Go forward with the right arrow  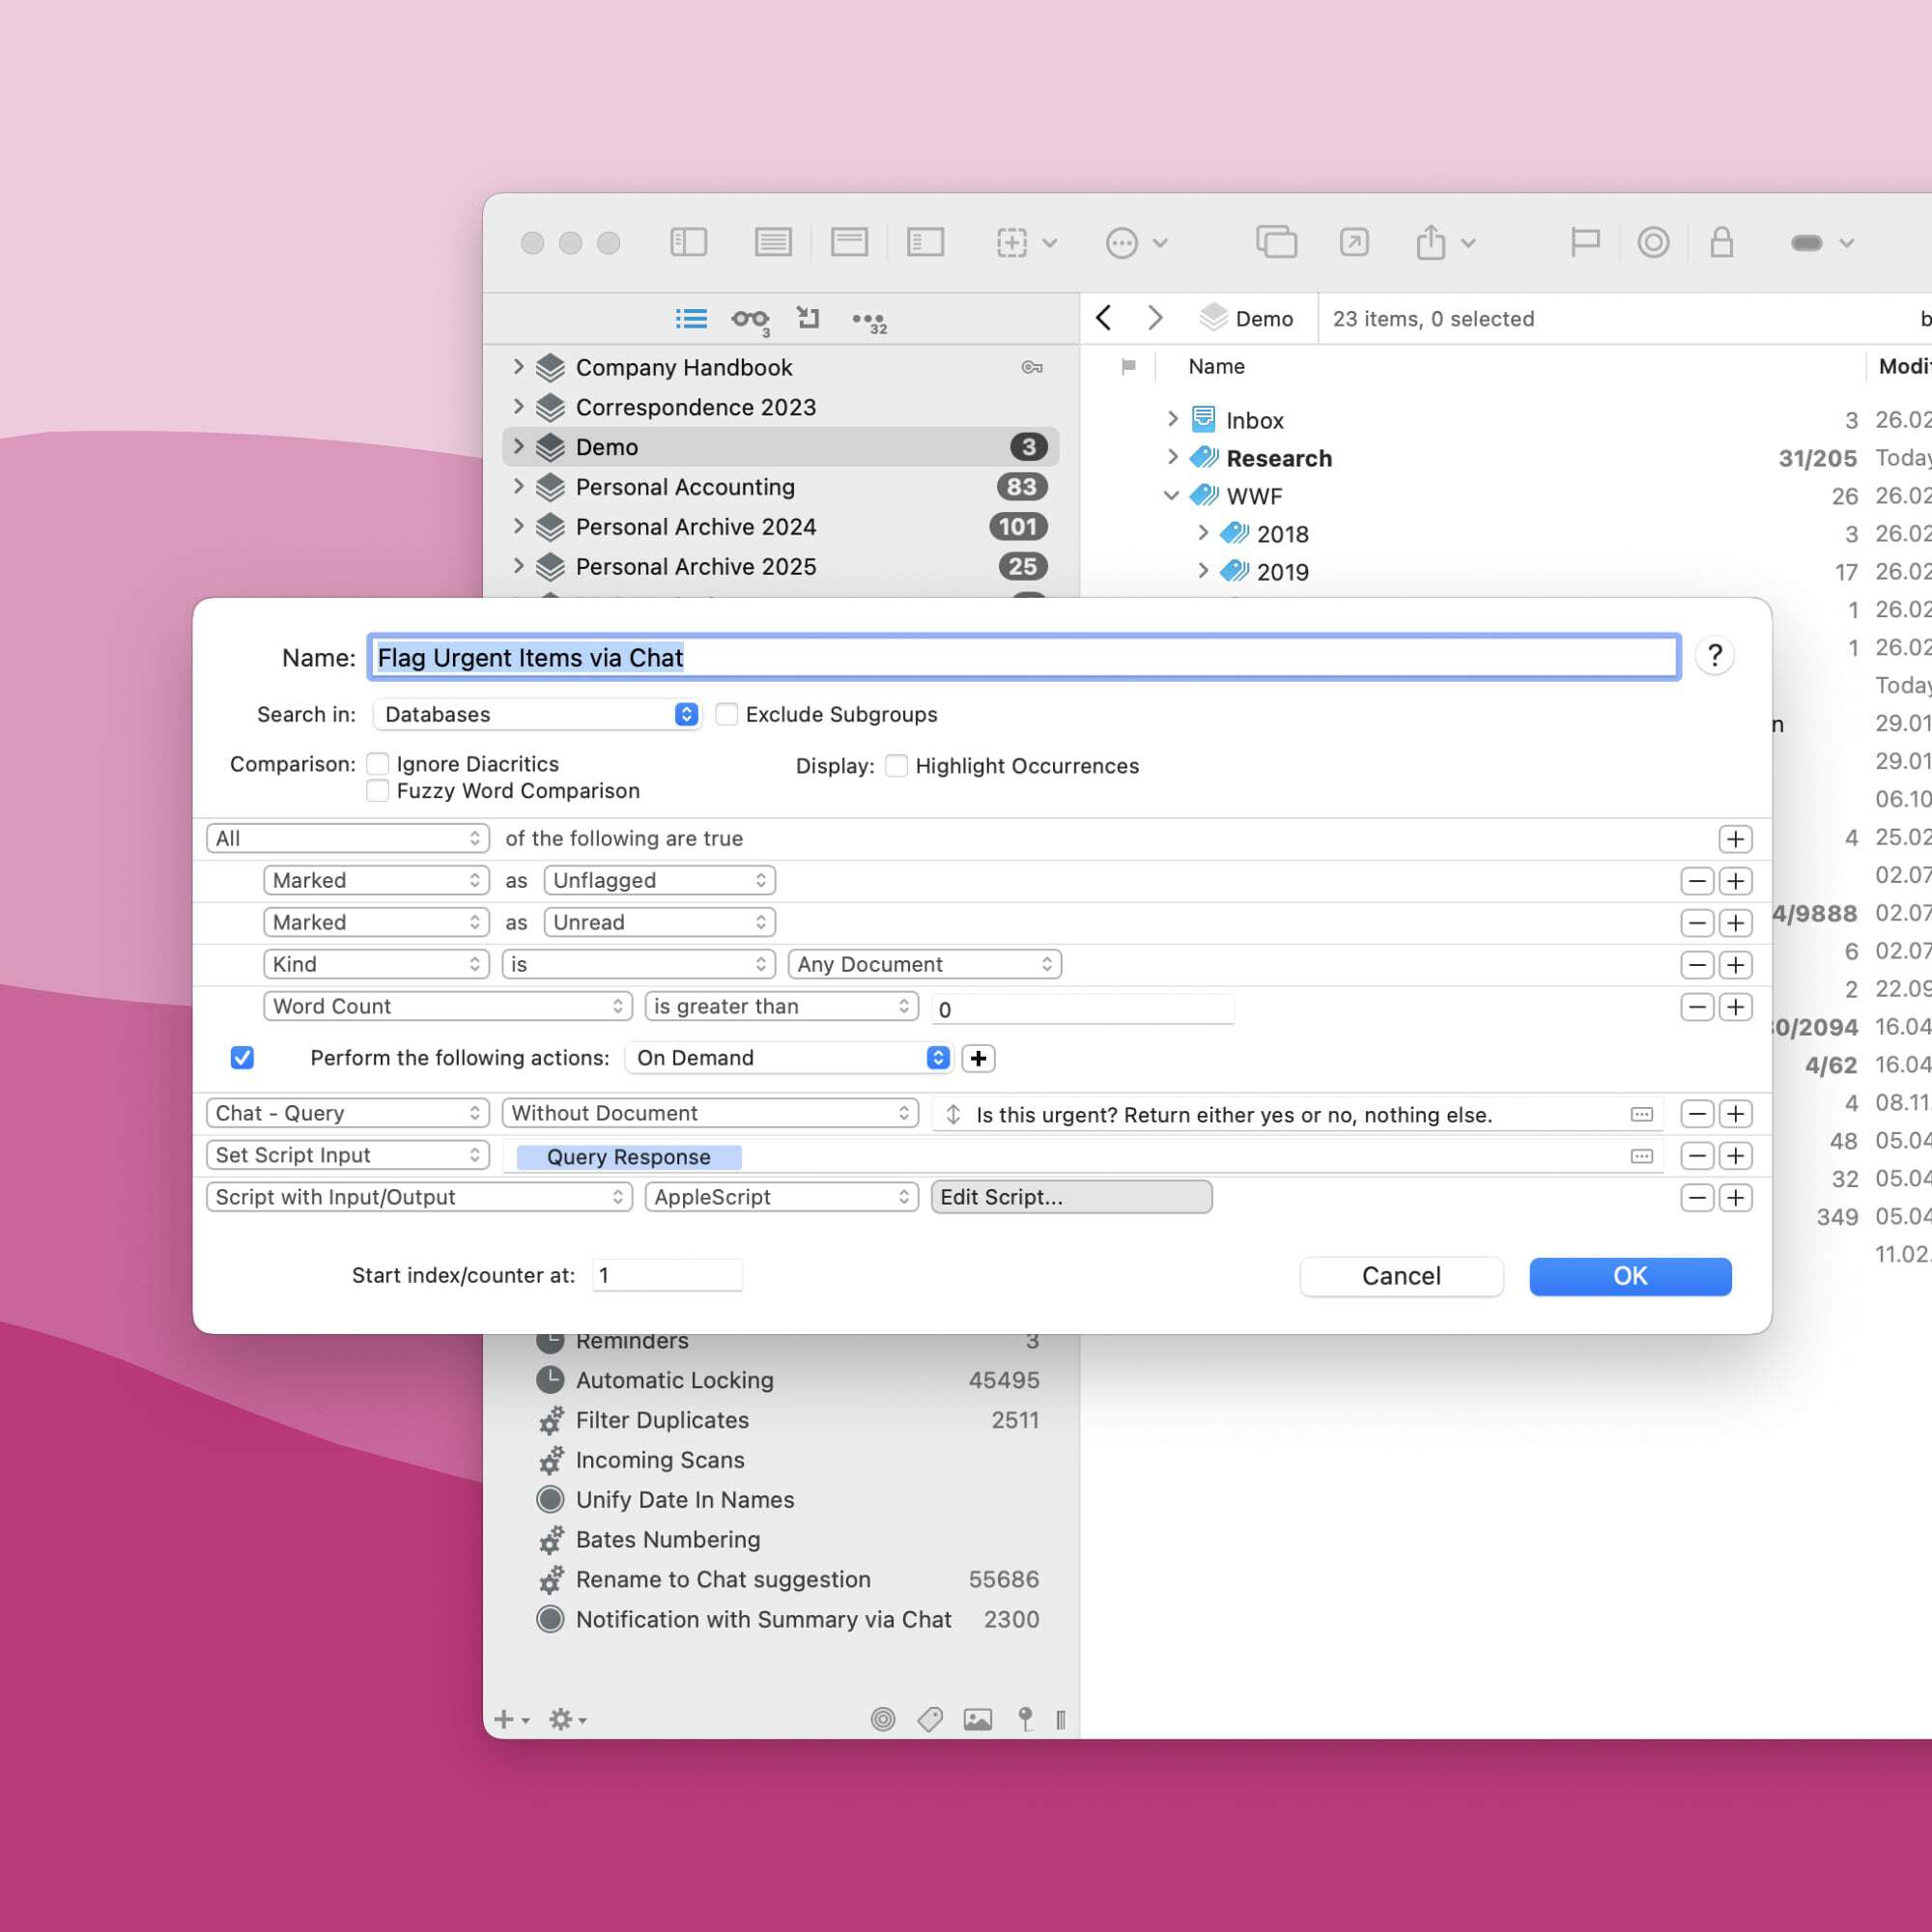tap(1155, 318)
